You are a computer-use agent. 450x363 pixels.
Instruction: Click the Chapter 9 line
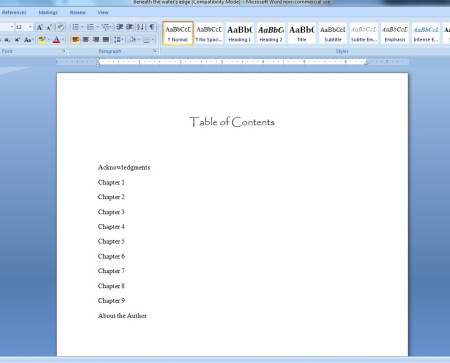111,301
